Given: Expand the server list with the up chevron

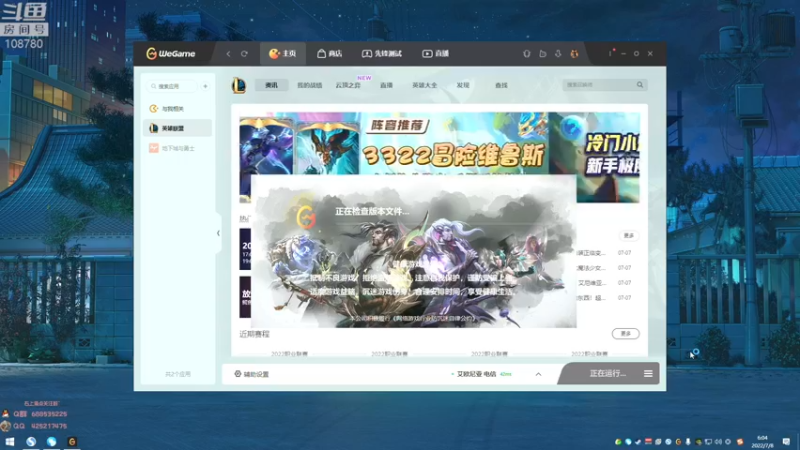Looking at the screenshot, I should pos(538,374).
